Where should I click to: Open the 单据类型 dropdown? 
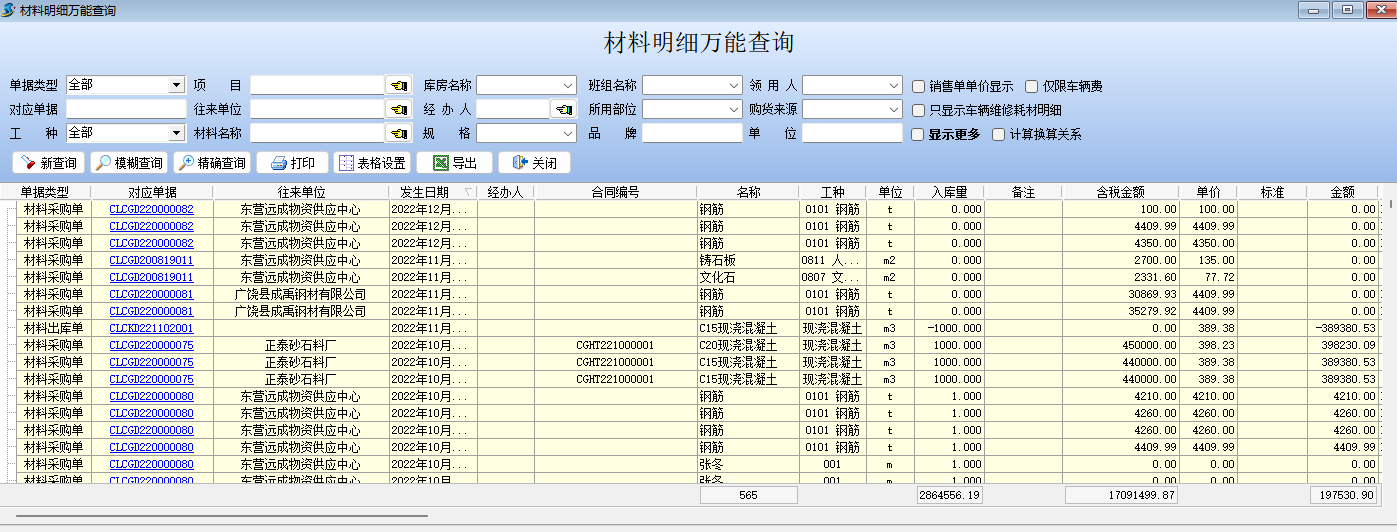(x=177, y=86)
